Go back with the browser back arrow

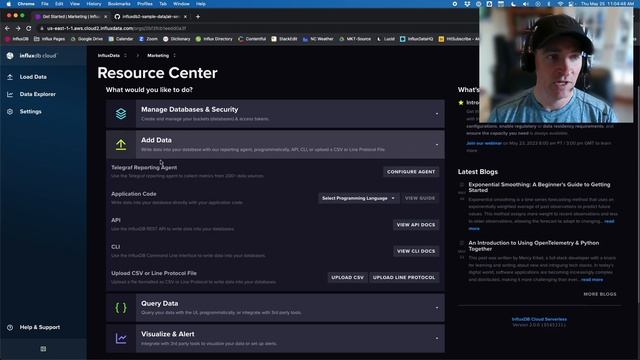point(7,28)
